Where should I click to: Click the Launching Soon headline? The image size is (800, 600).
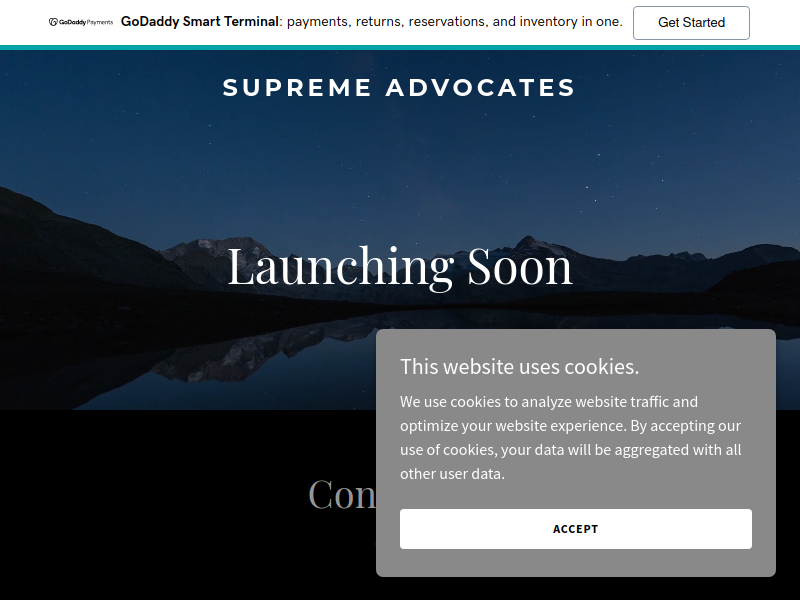[x=399, y=267]
